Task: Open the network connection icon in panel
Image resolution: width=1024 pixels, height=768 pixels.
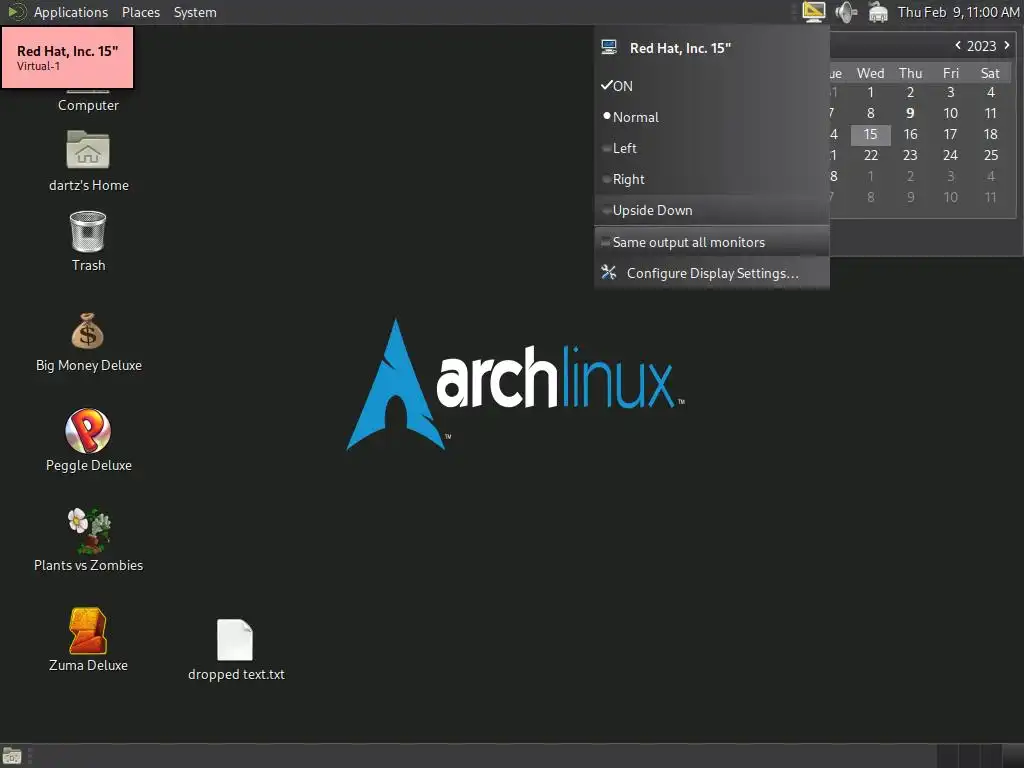Action: point(878,12)
